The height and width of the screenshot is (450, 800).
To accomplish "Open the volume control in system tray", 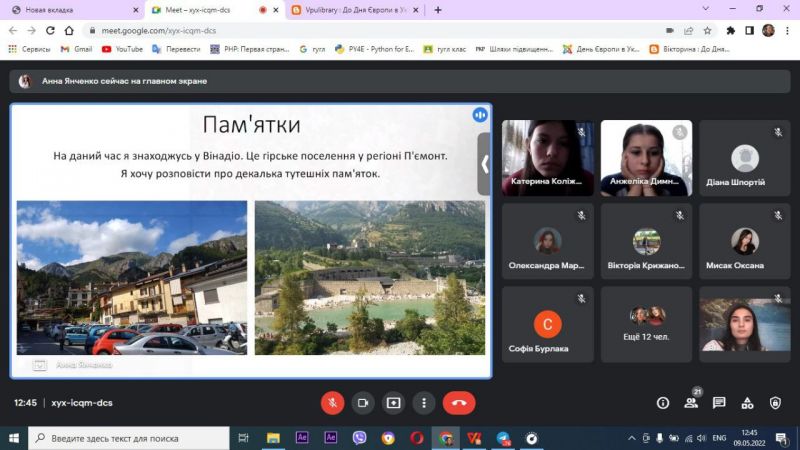I will coord(702,438).
